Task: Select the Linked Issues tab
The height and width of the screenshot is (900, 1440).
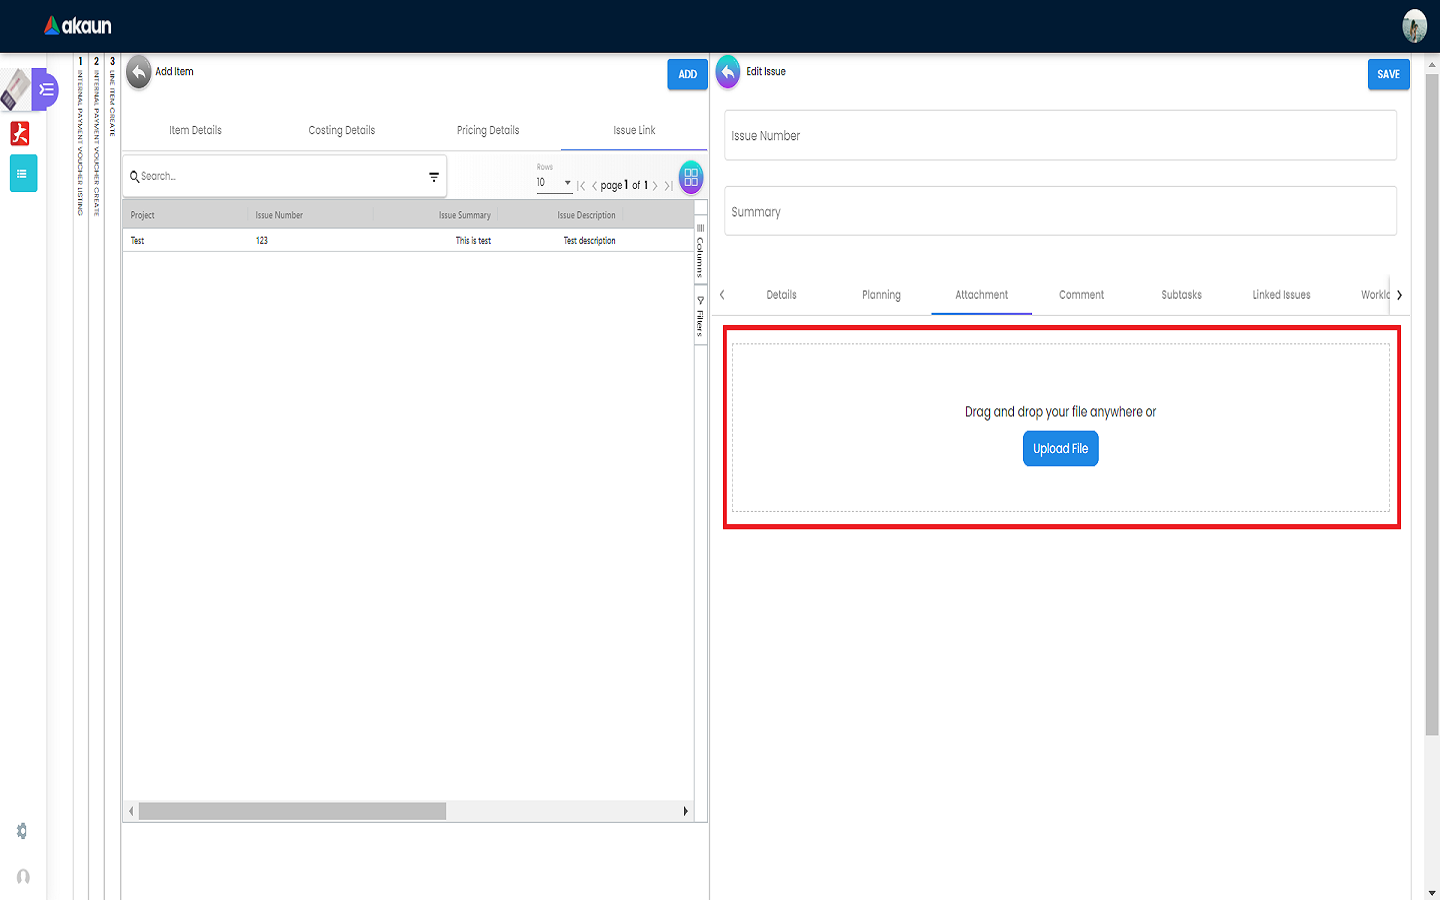Action: coord(1281,295)
